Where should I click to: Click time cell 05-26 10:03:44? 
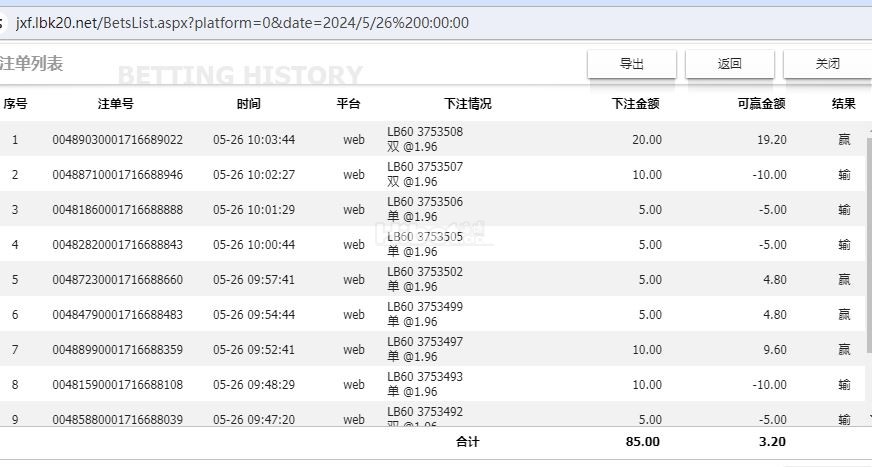point(254,140)
